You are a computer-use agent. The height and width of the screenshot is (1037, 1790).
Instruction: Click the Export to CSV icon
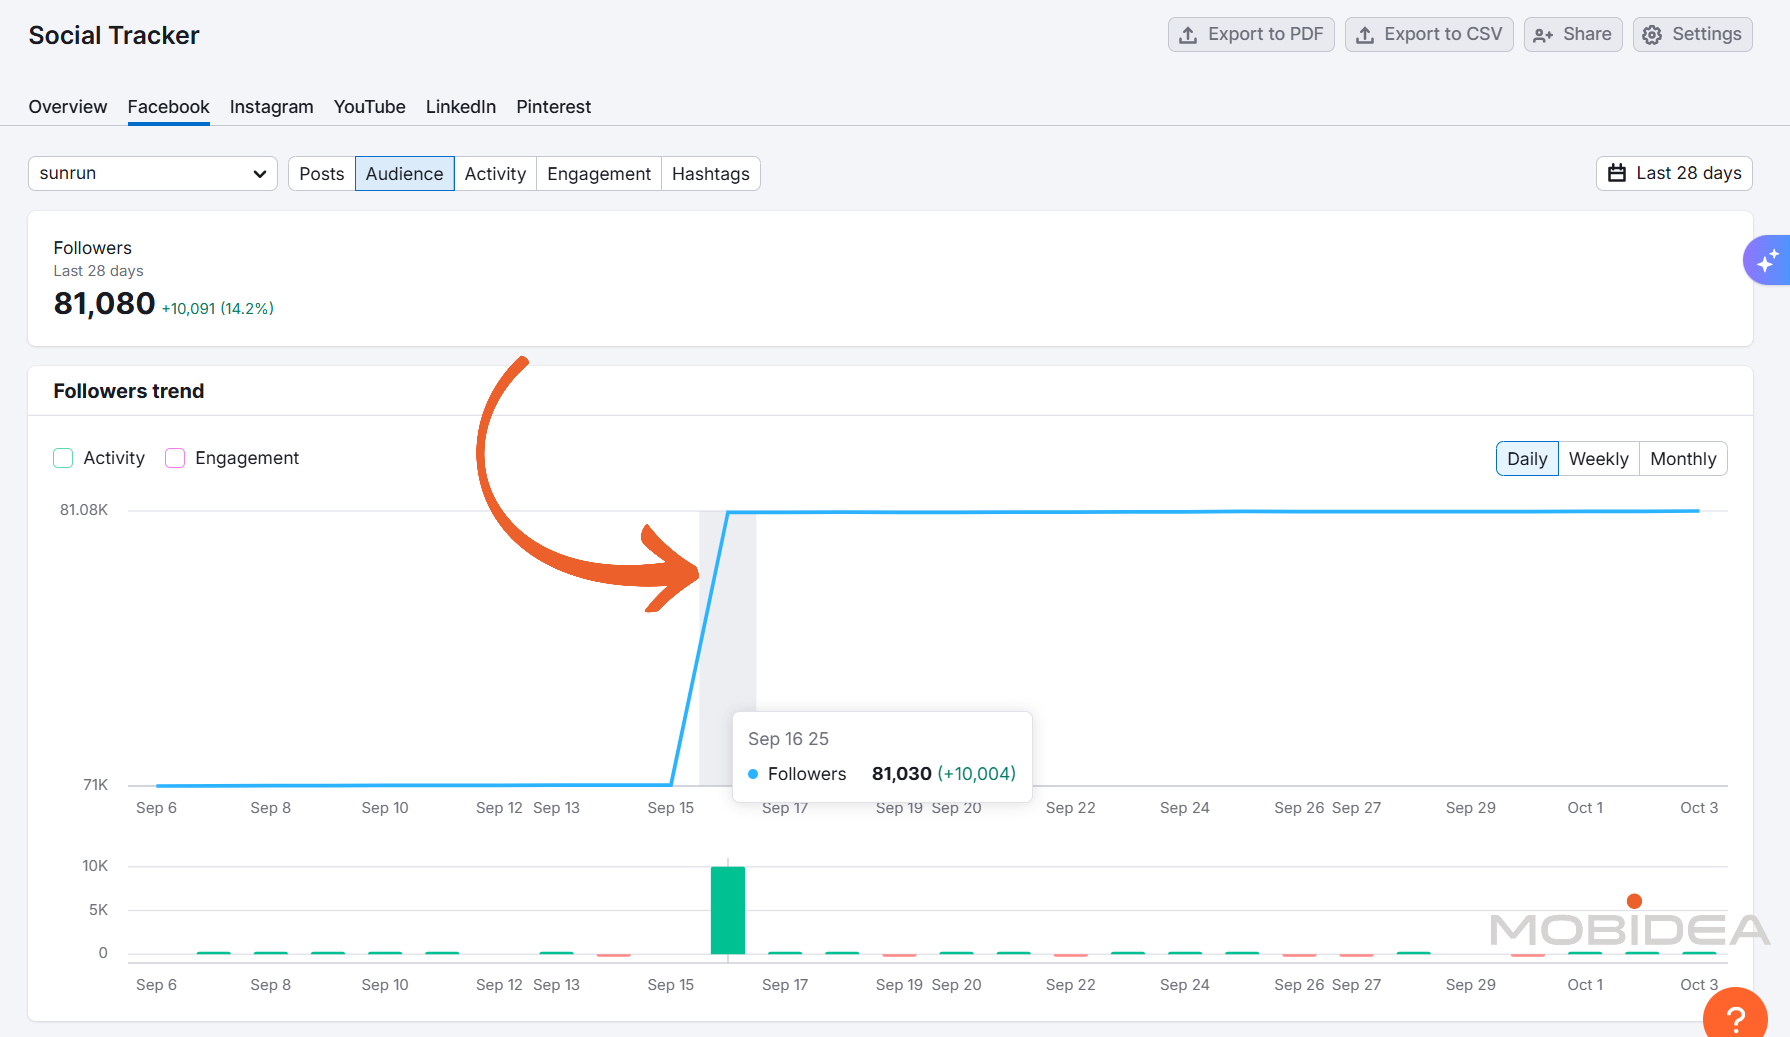coord(1364,33)
